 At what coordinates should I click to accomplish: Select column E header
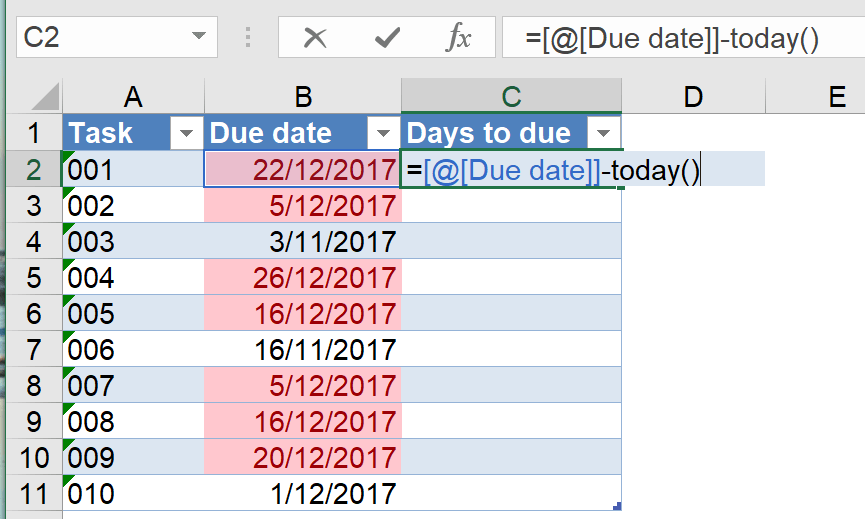836,96
